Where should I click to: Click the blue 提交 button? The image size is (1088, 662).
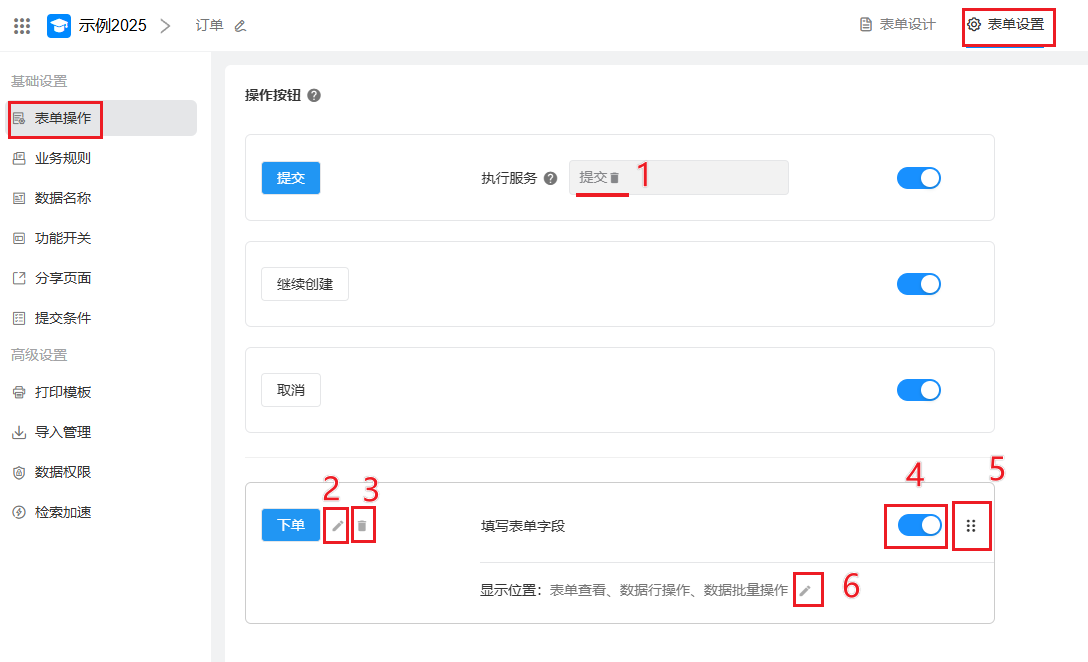coord(290,178)
